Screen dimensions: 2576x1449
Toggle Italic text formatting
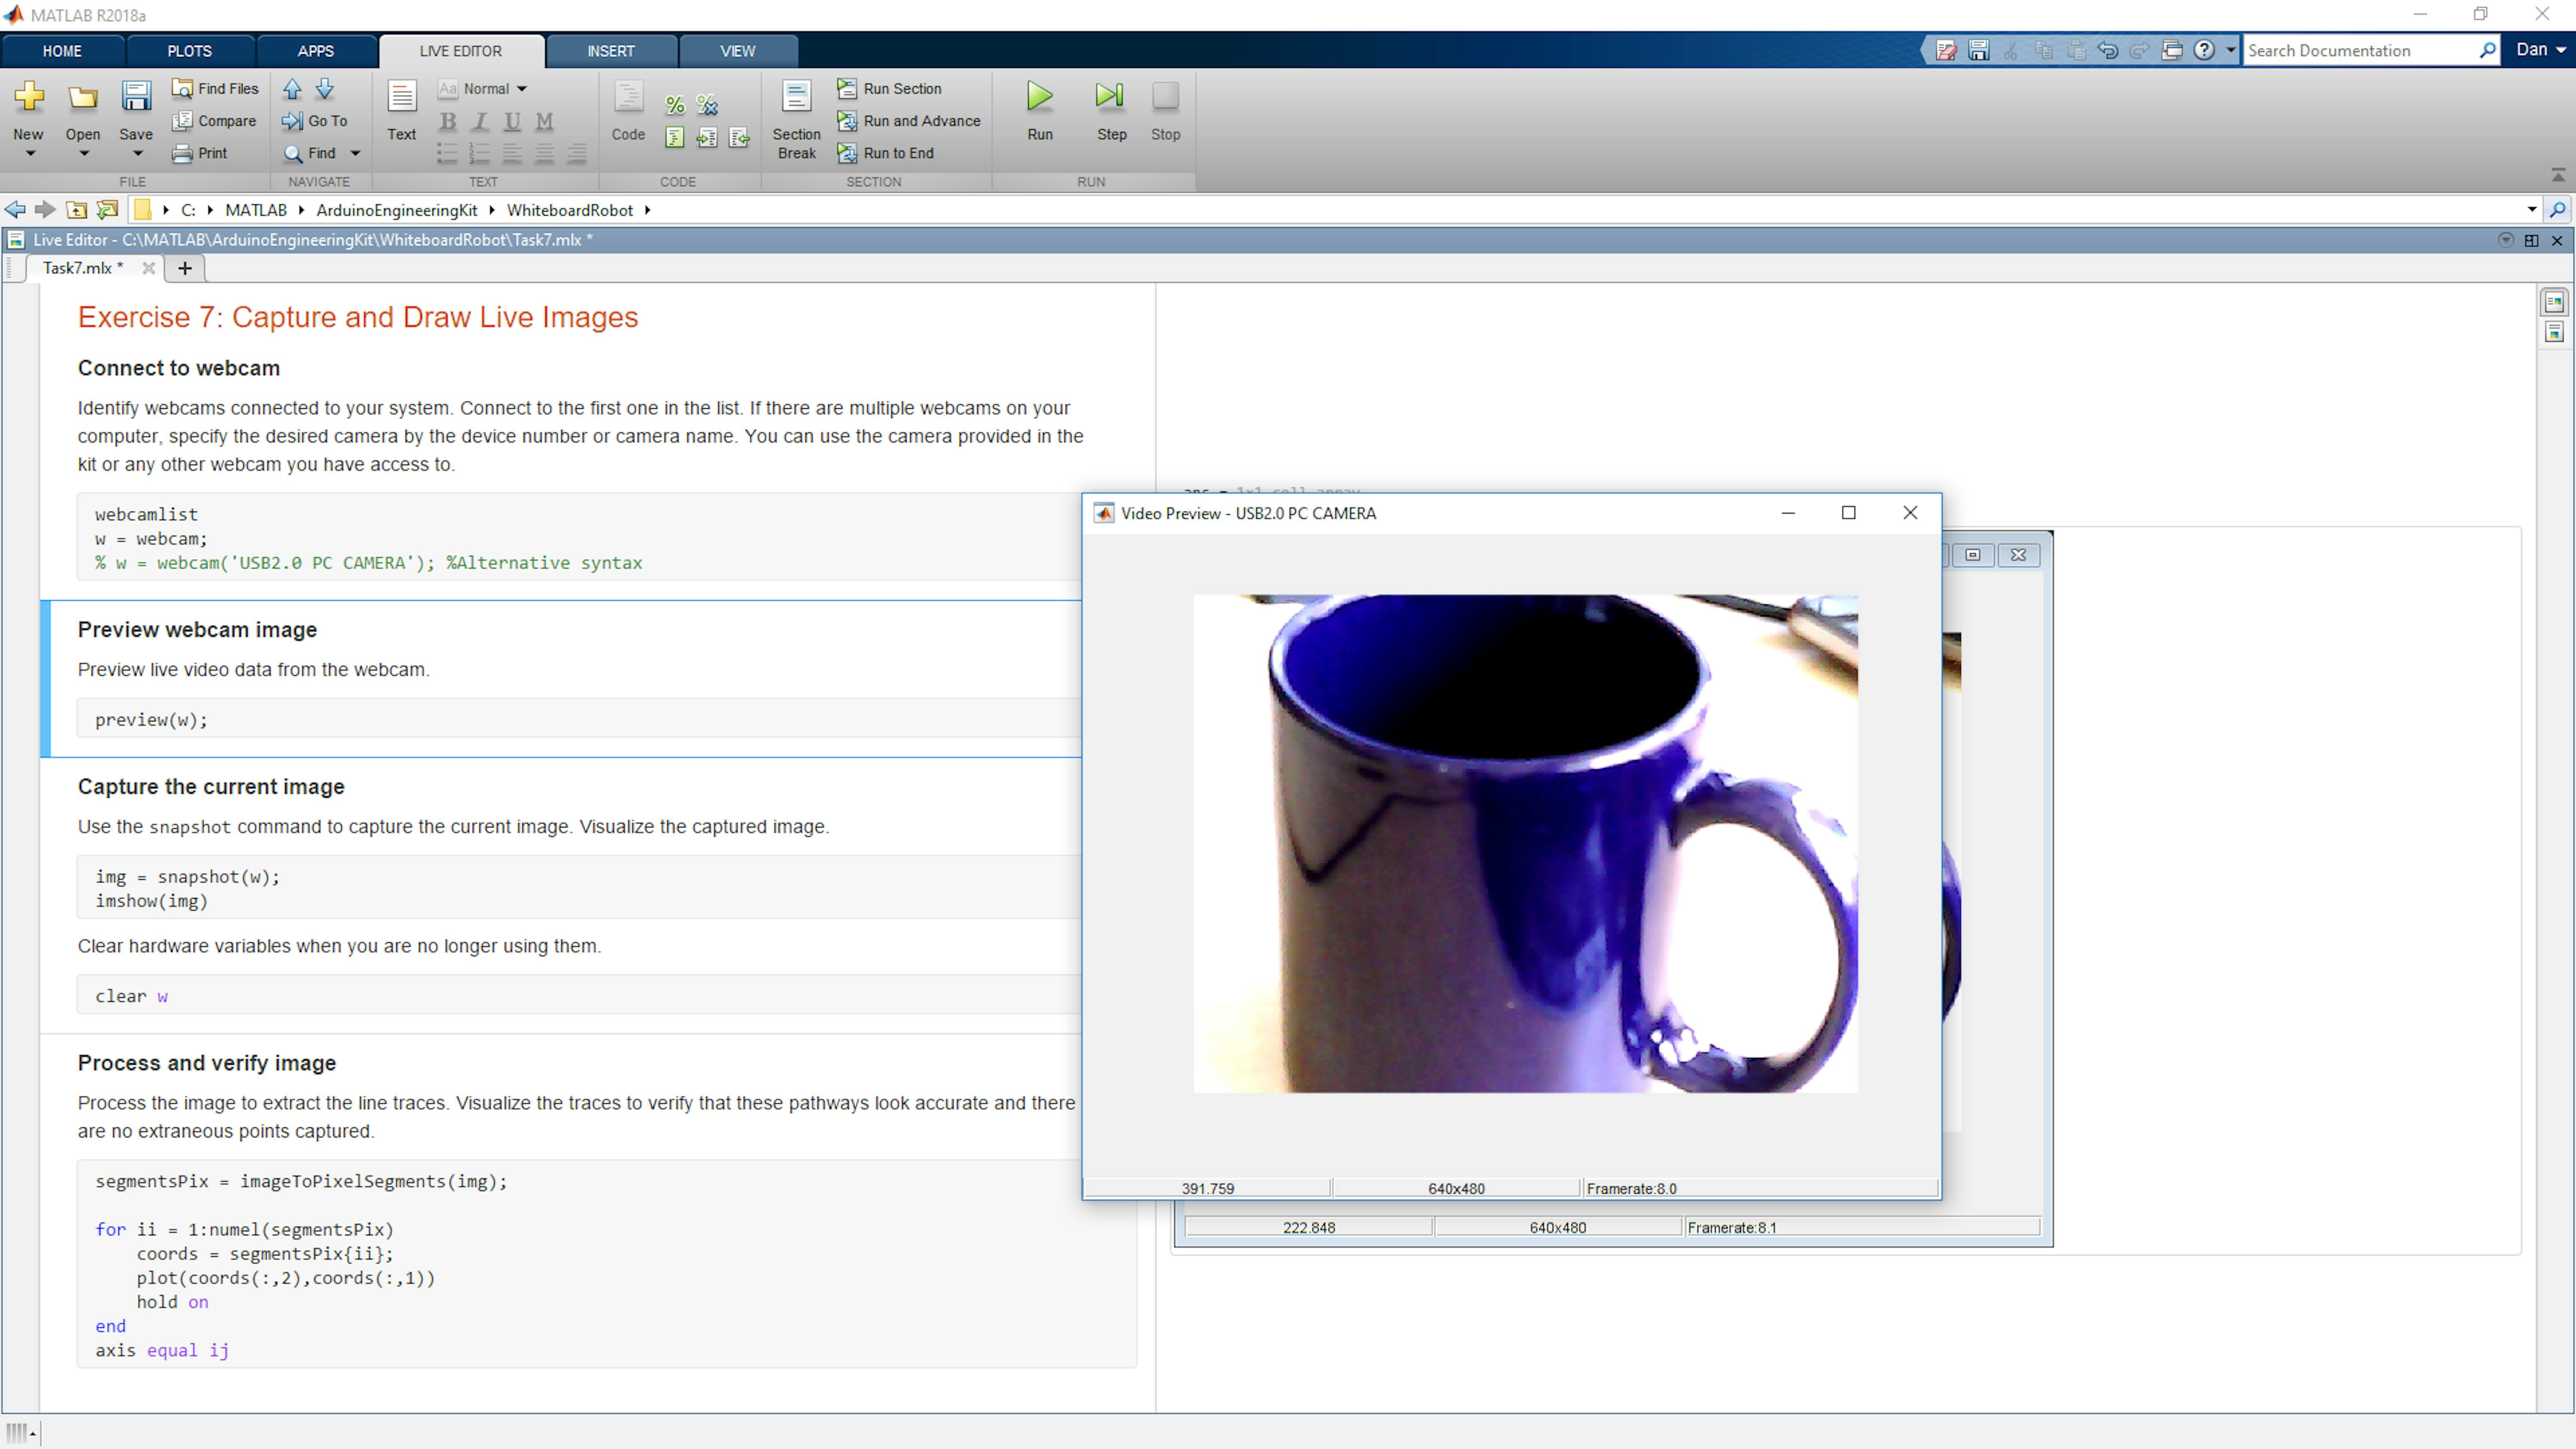point(480,121)
